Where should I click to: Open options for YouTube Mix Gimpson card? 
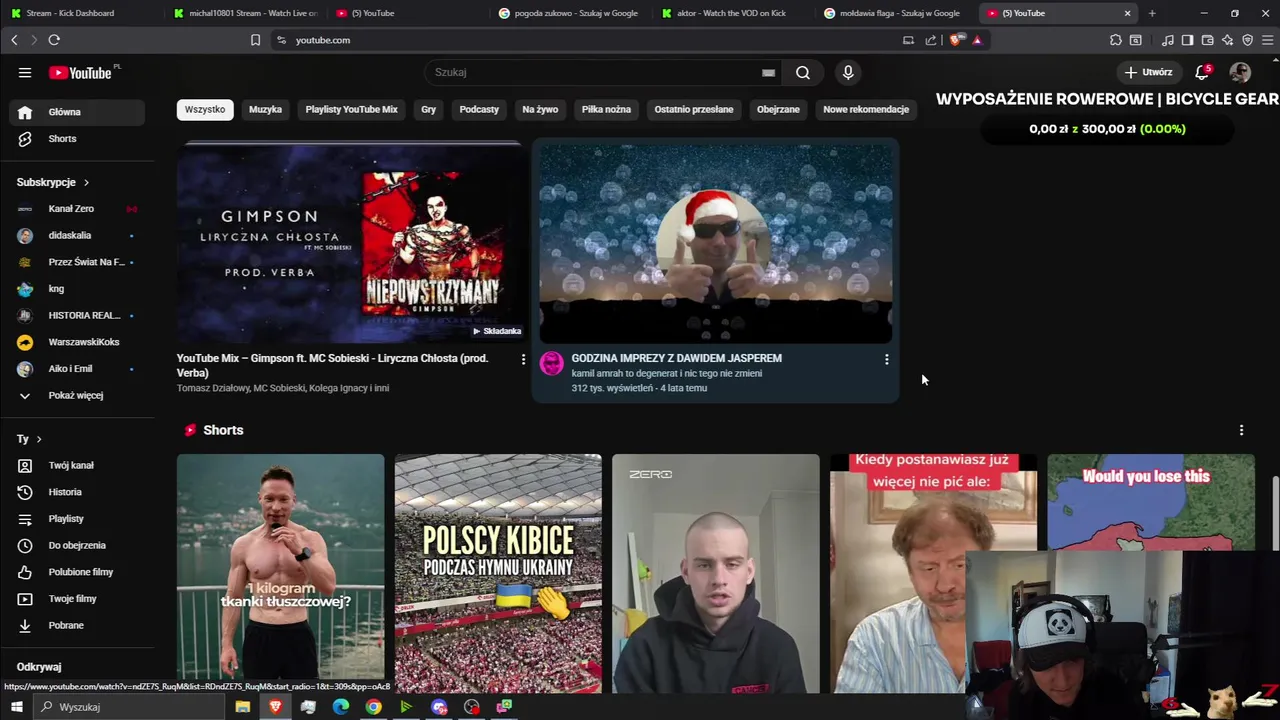coord(523,359)
